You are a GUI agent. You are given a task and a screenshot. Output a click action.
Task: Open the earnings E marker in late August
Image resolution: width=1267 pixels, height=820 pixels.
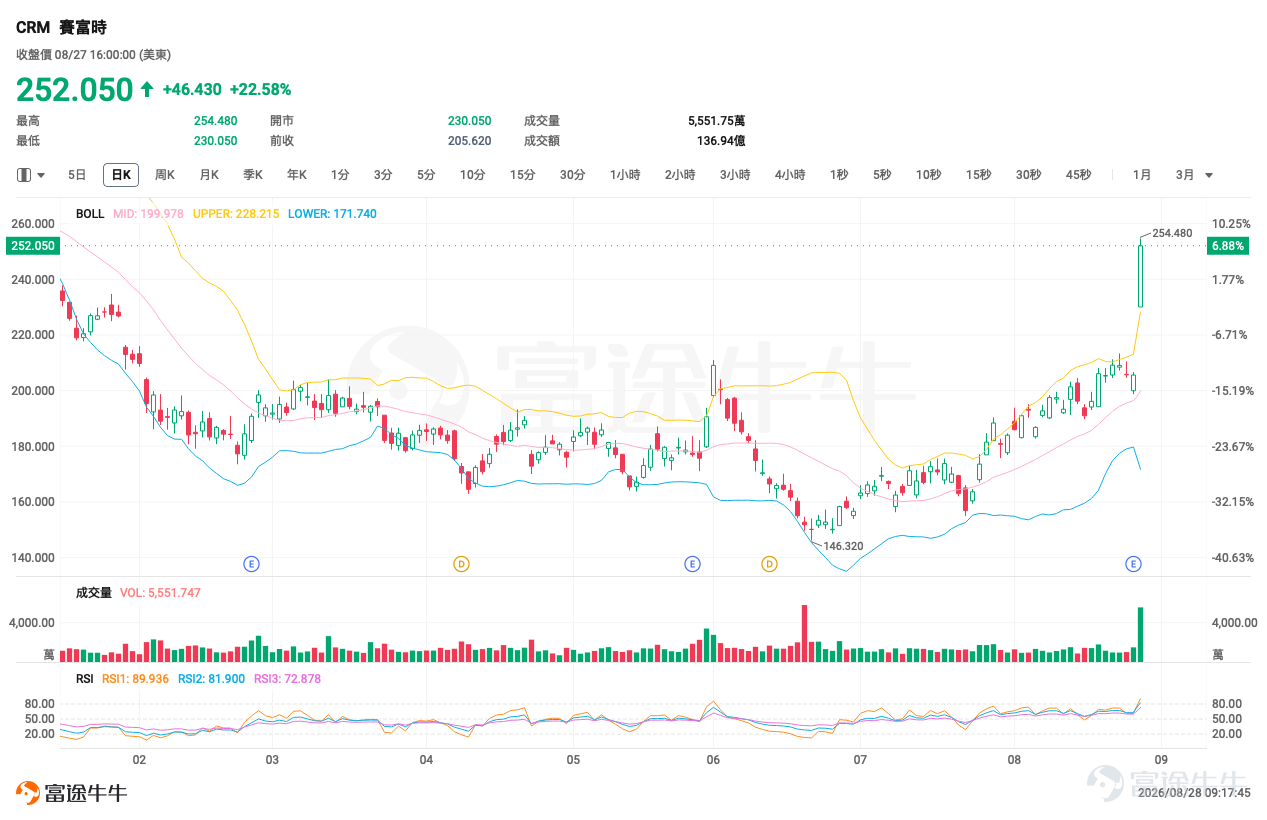point(1133,564)
